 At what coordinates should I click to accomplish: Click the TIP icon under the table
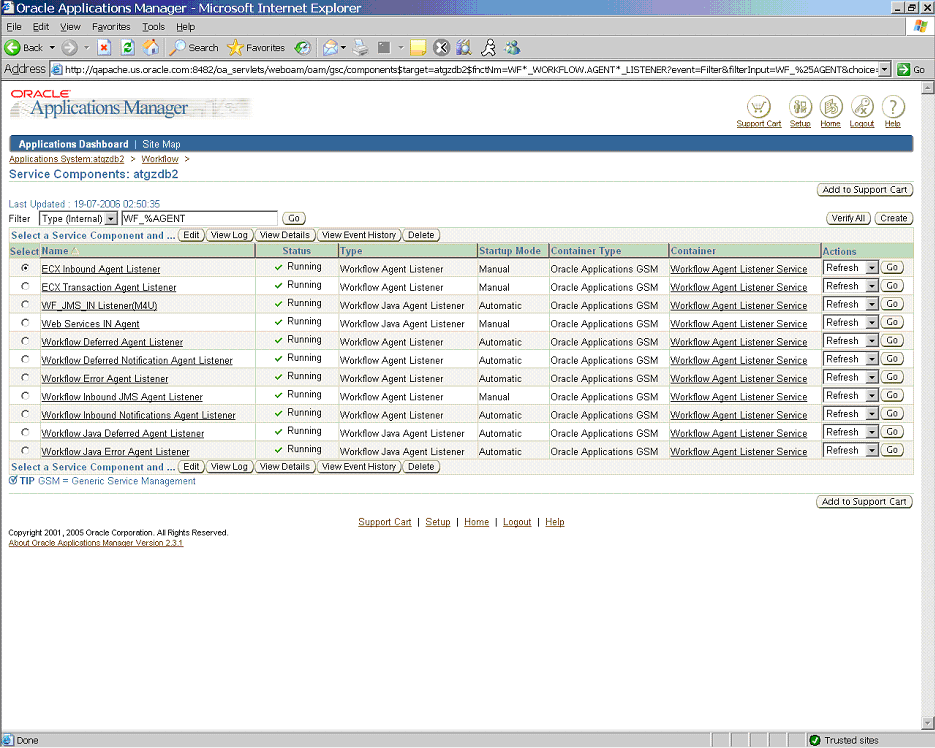tap(13, 481)
